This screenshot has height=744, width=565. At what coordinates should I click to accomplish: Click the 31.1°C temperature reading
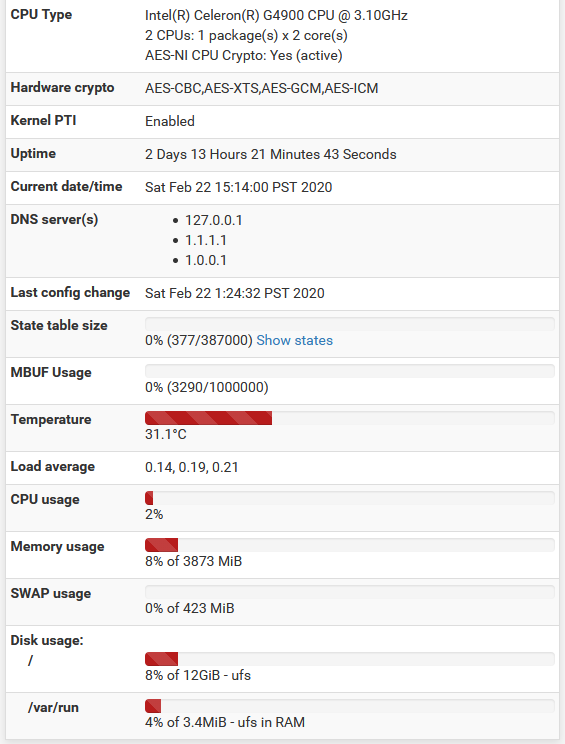(x=166, y=434)
